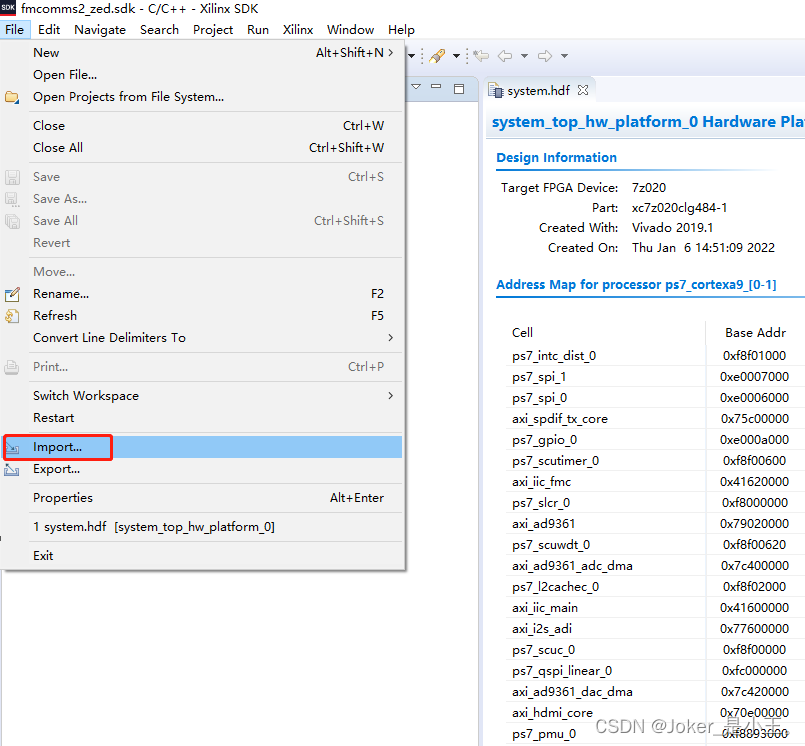Open the Forward history dropdown arrow

point(564,56)
